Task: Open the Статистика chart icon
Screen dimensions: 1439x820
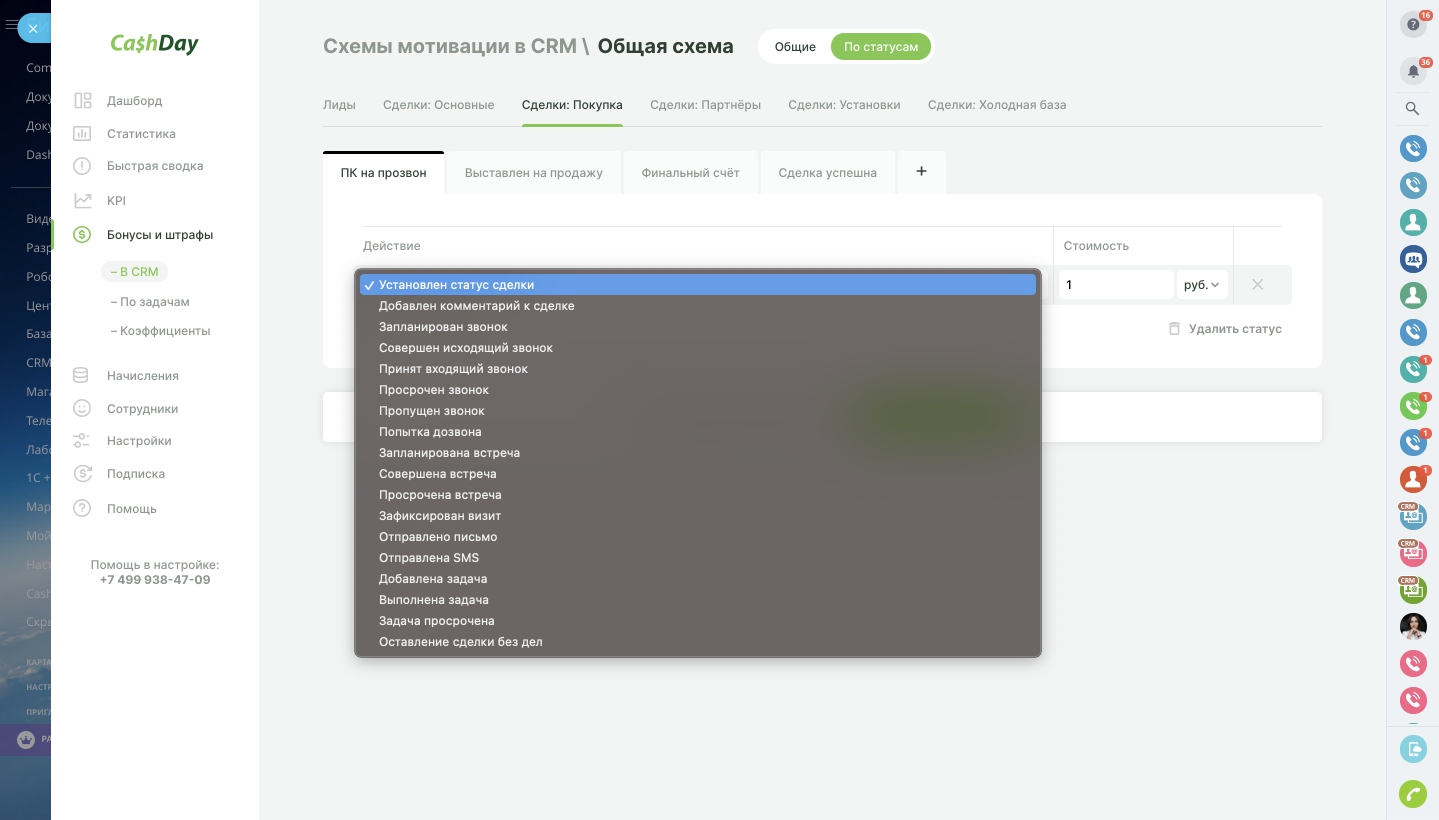Action: [x=83, y=134]
